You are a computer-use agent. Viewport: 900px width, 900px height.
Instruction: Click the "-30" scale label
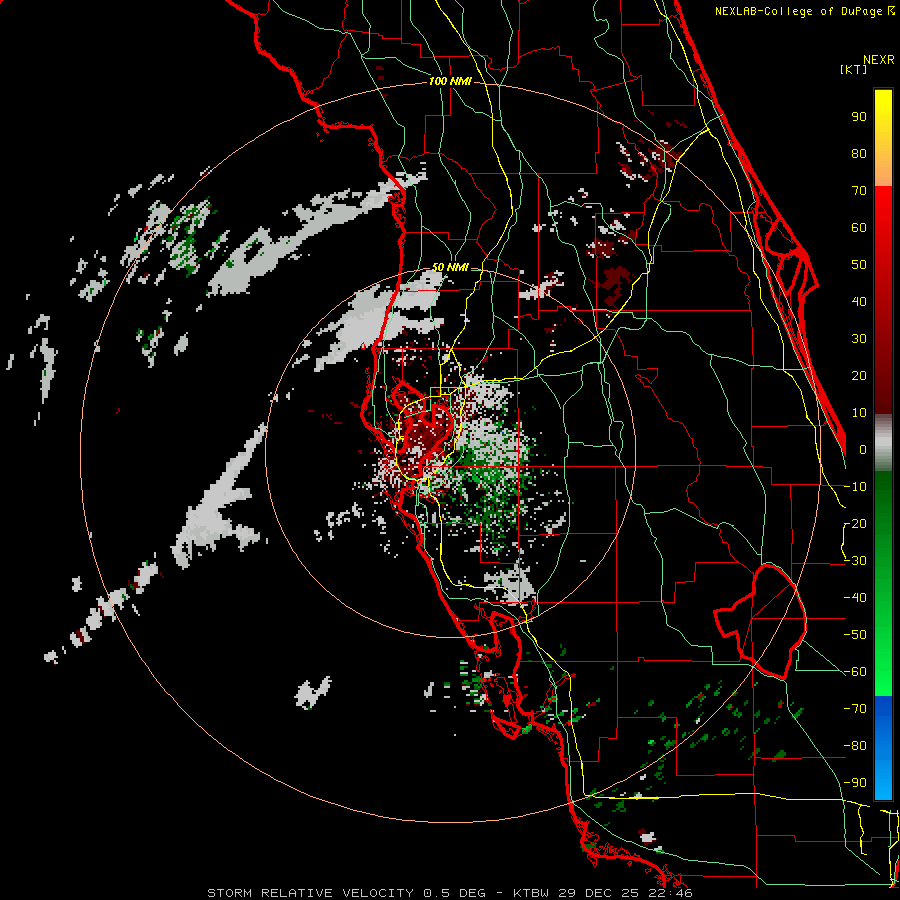855,561
